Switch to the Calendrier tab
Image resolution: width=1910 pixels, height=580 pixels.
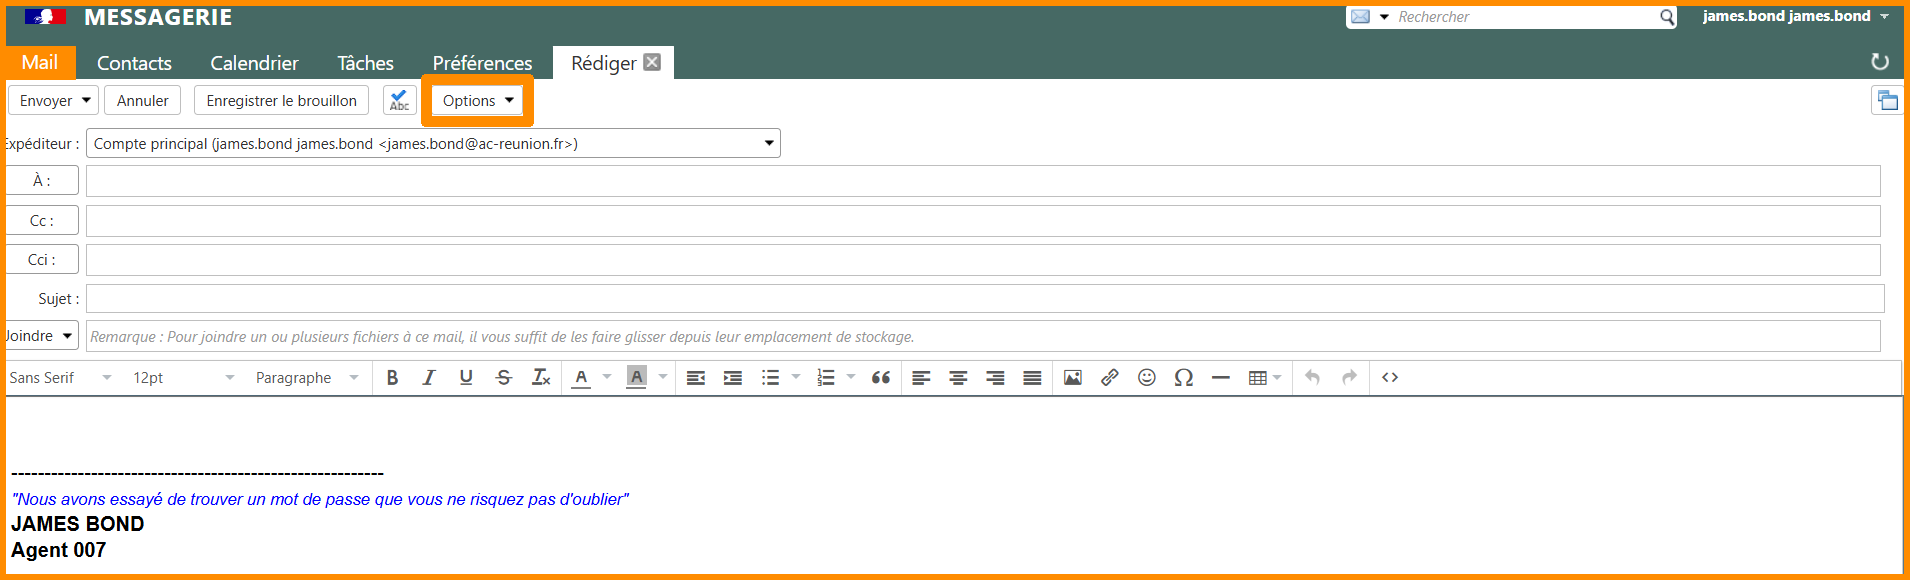click(254, 63)
